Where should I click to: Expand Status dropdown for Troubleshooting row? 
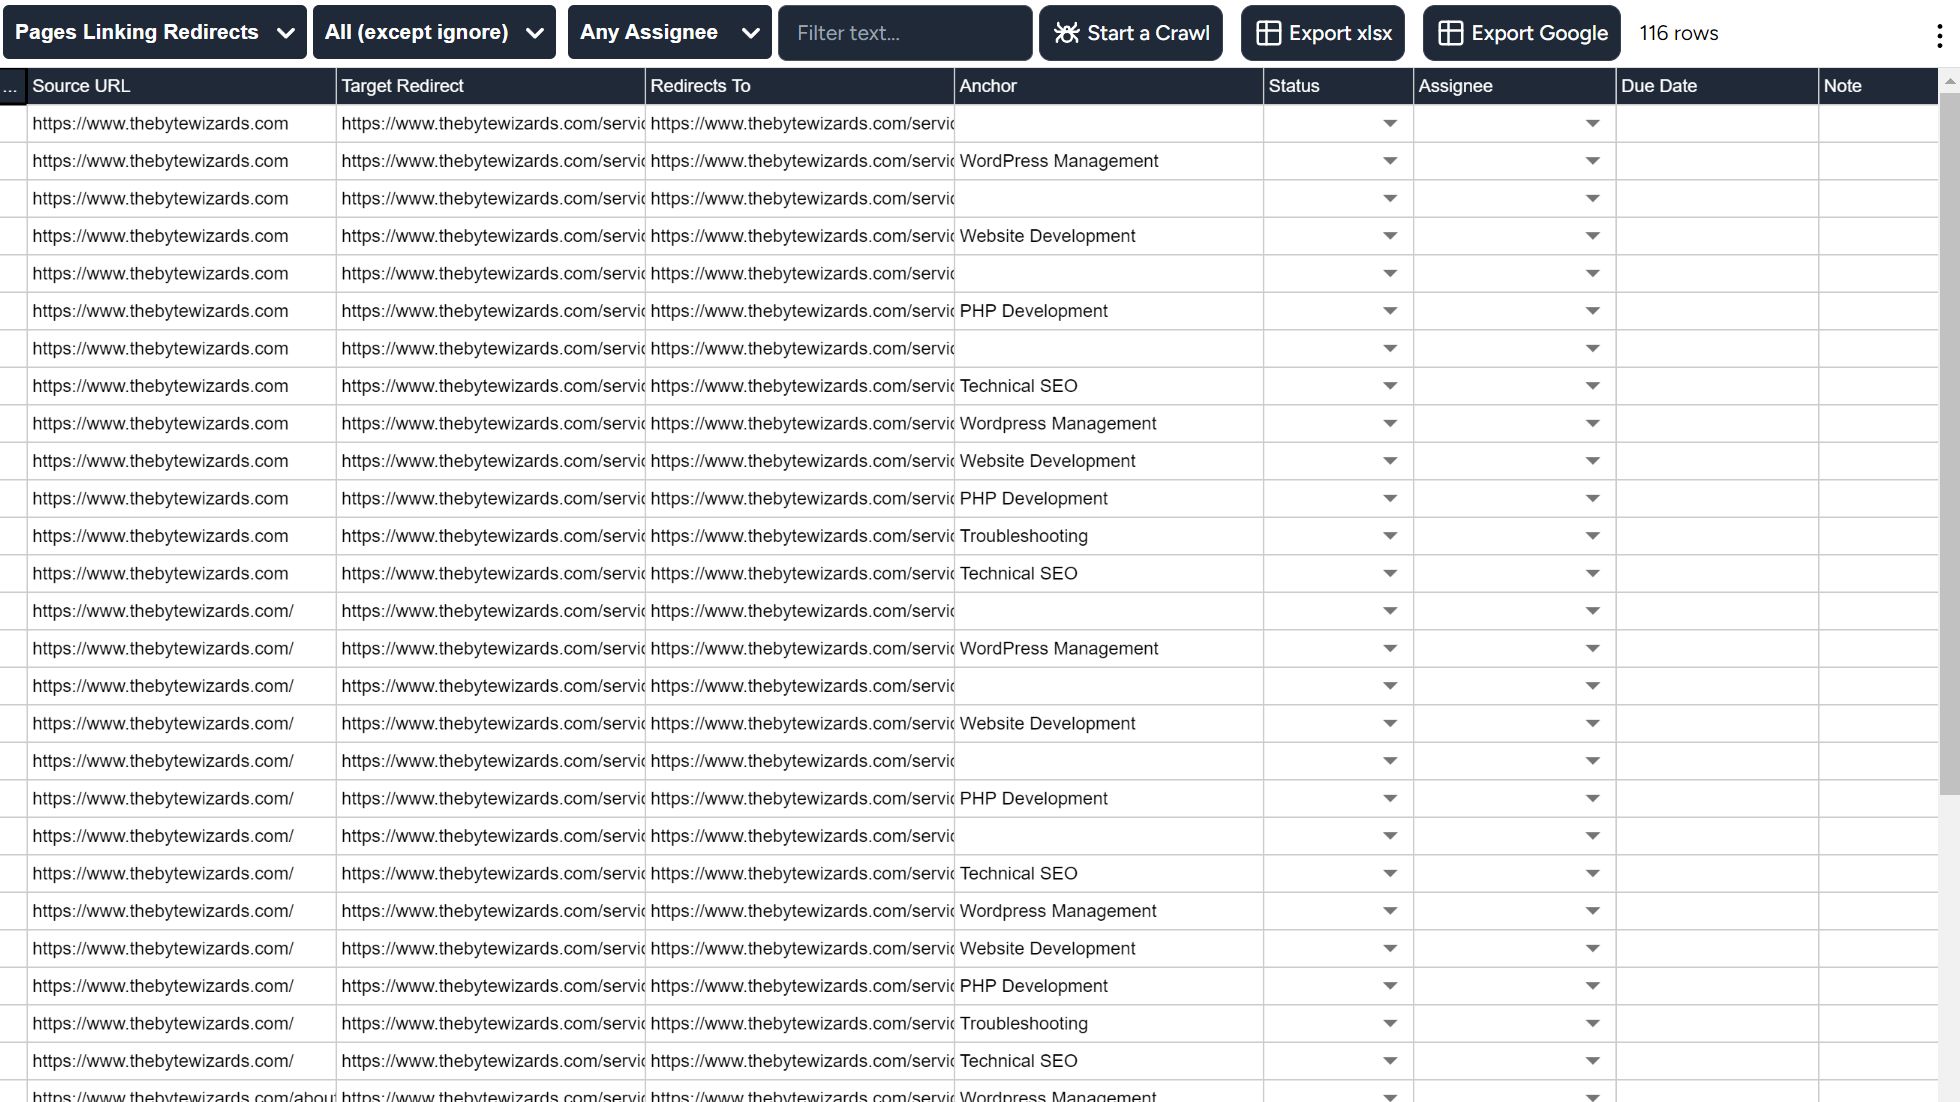coord(1389,536)
